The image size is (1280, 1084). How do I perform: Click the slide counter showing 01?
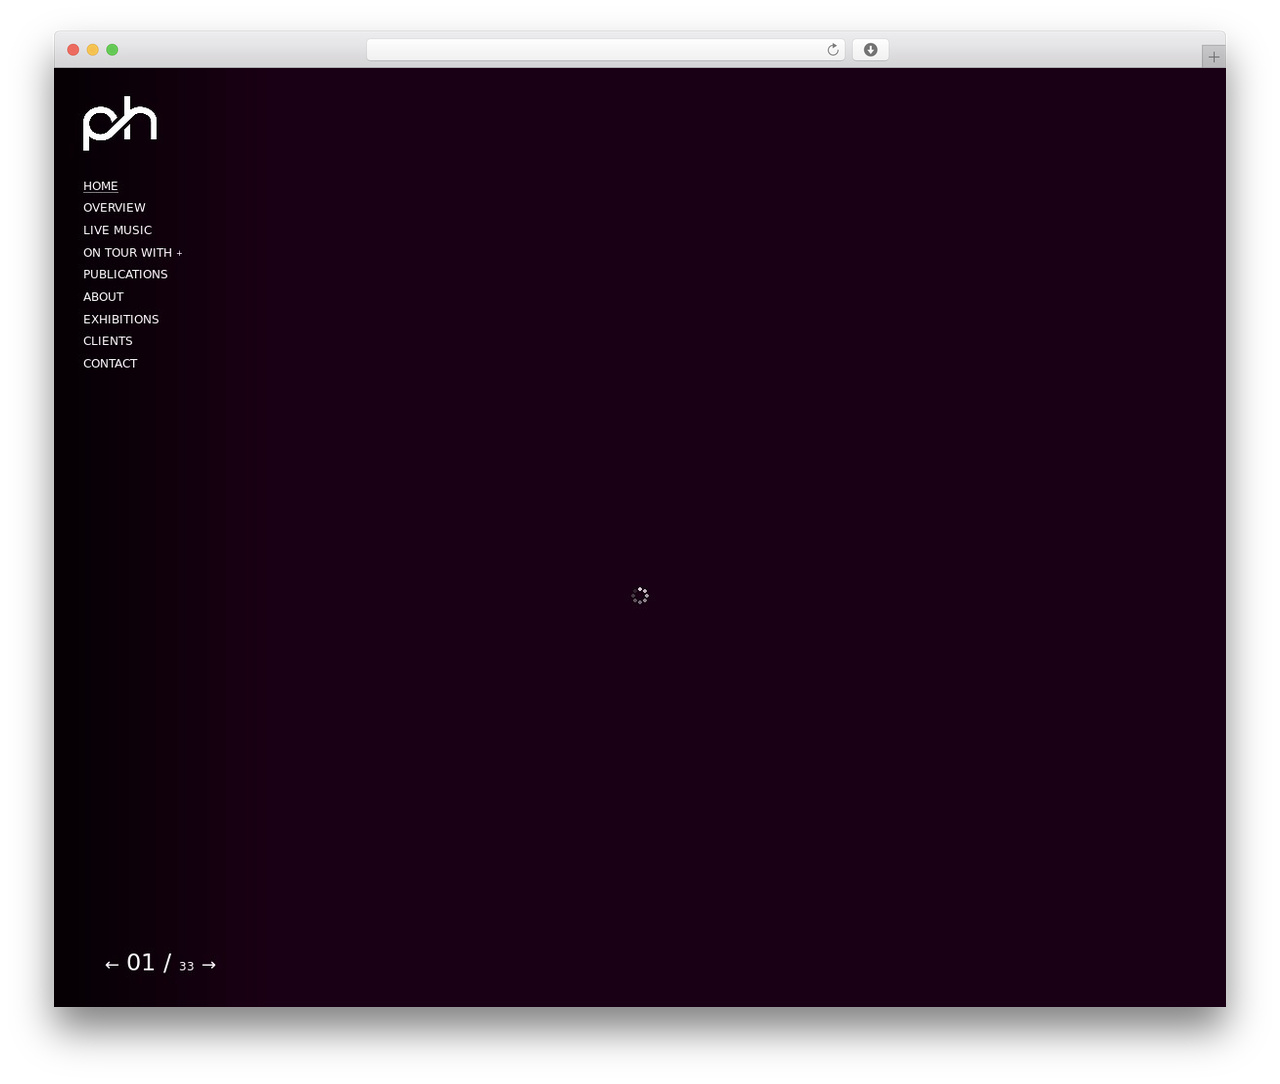141,963
